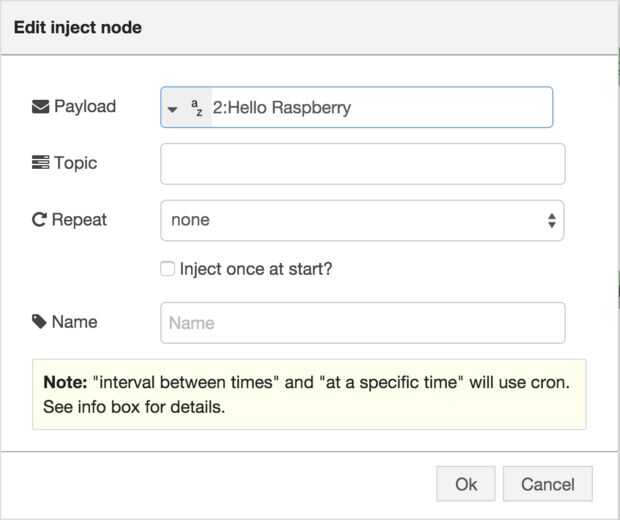Focus the Name input field
The width and height of the screenshot is (620, 520).
click(x=362, y=323)
